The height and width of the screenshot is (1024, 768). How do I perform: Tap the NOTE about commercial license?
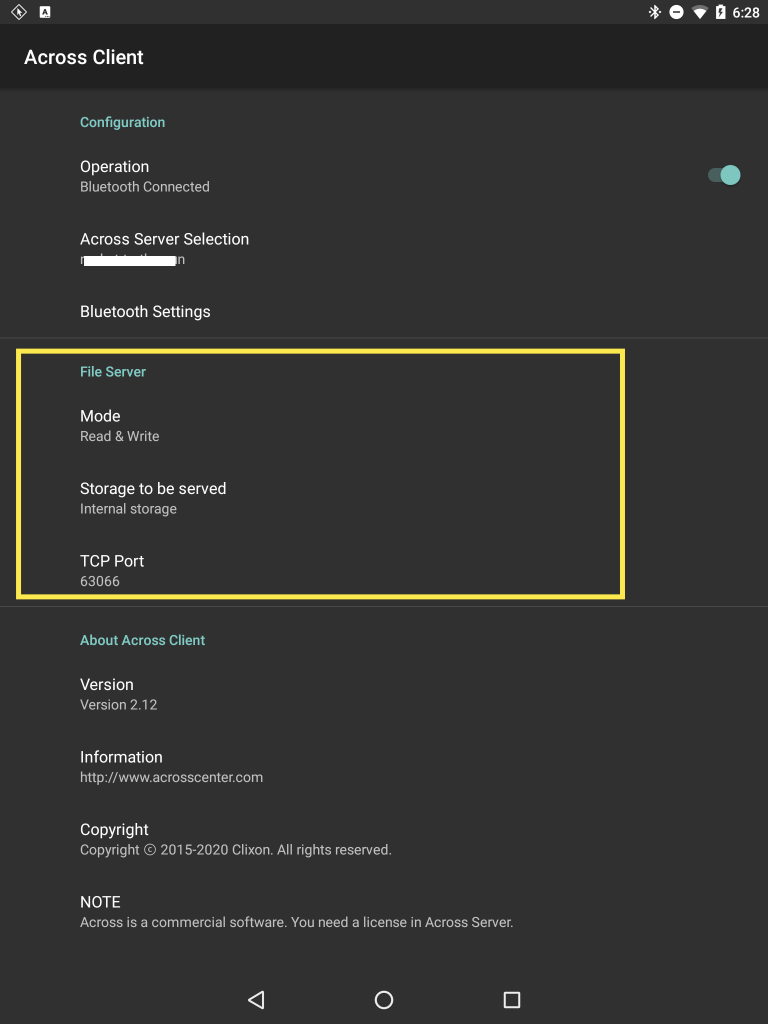pos(384,911)
